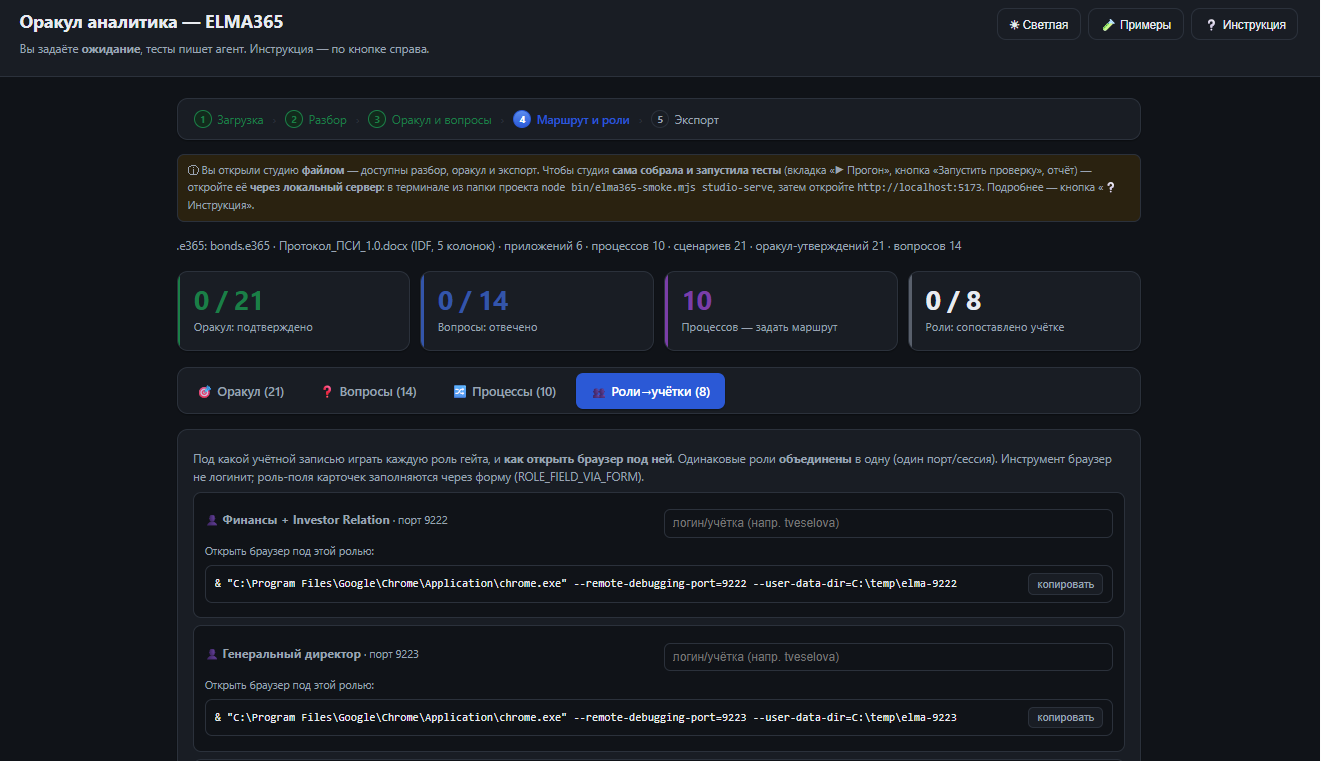Copy the port 9222 Chrome command
This screenshot has width=1321, height=761.
click(x=1065, y=584)
